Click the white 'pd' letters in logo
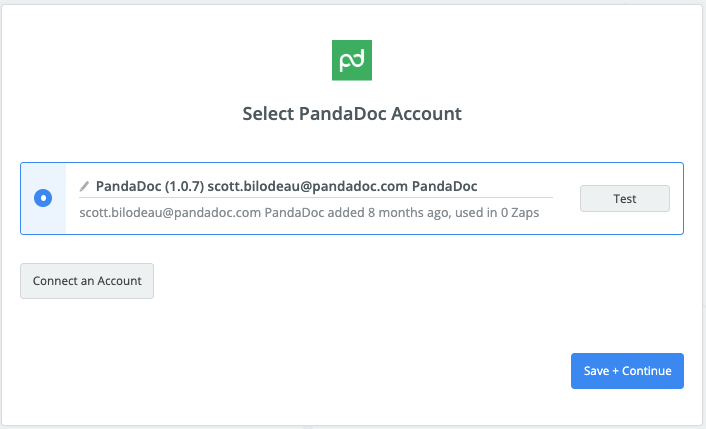The width and height of the screenshot is (706, 429). pos(352,61)
